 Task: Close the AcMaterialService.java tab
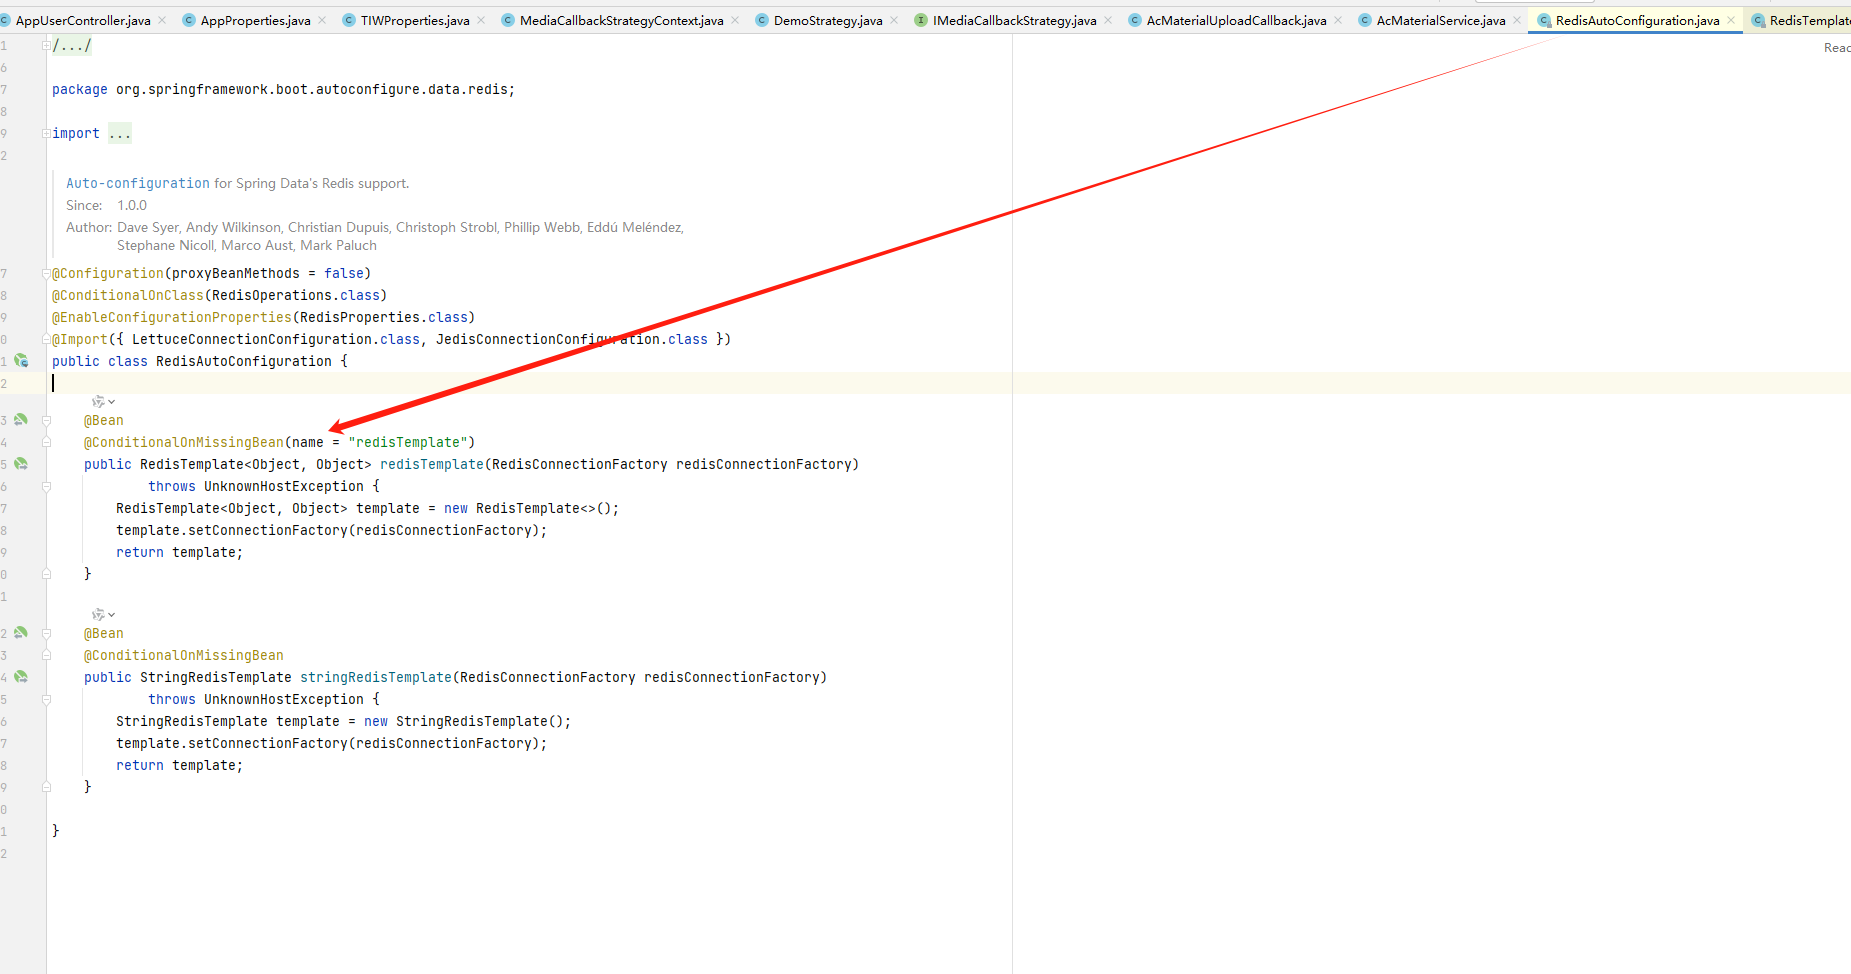coord(1517,20)
